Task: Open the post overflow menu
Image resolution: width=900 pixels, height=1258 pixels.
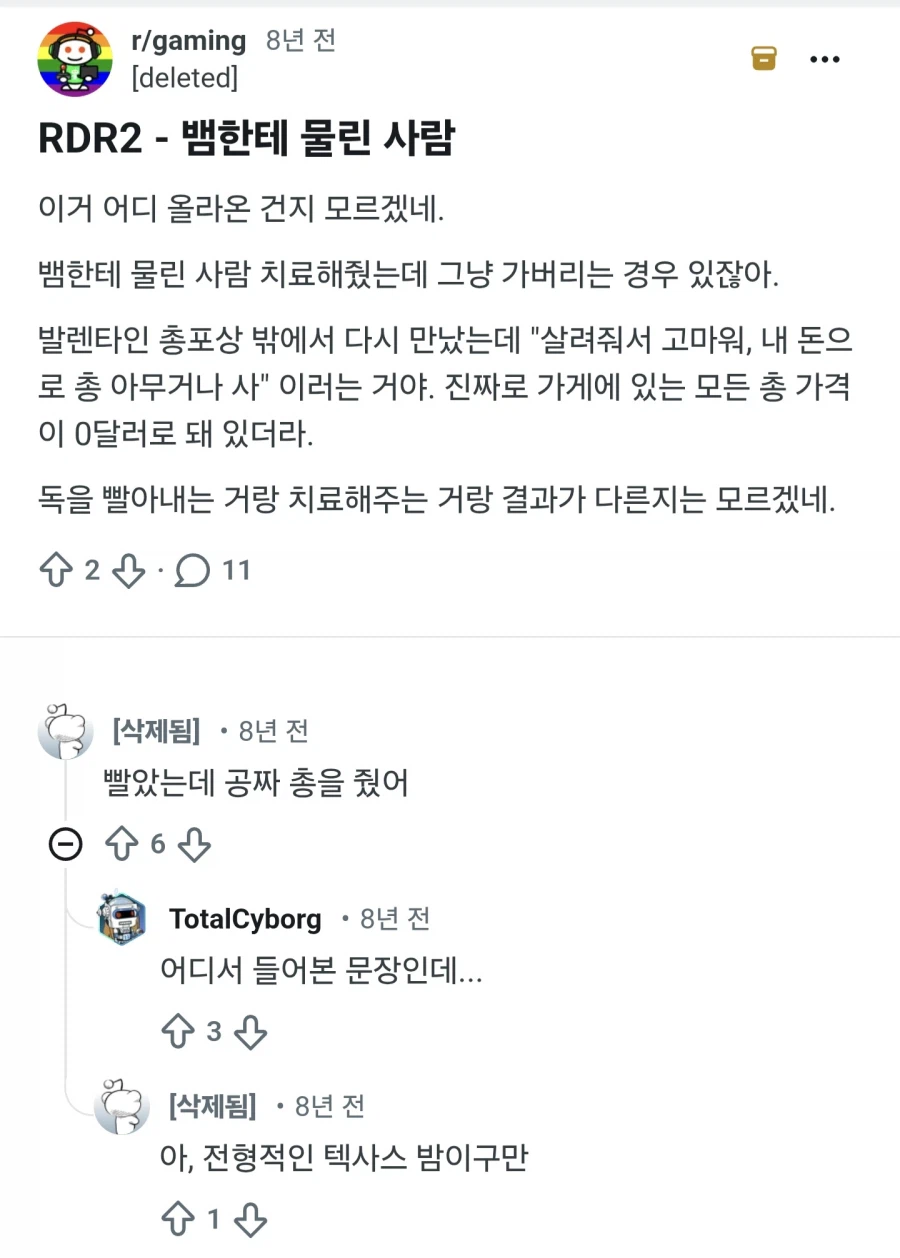Action: coord(825,58)
